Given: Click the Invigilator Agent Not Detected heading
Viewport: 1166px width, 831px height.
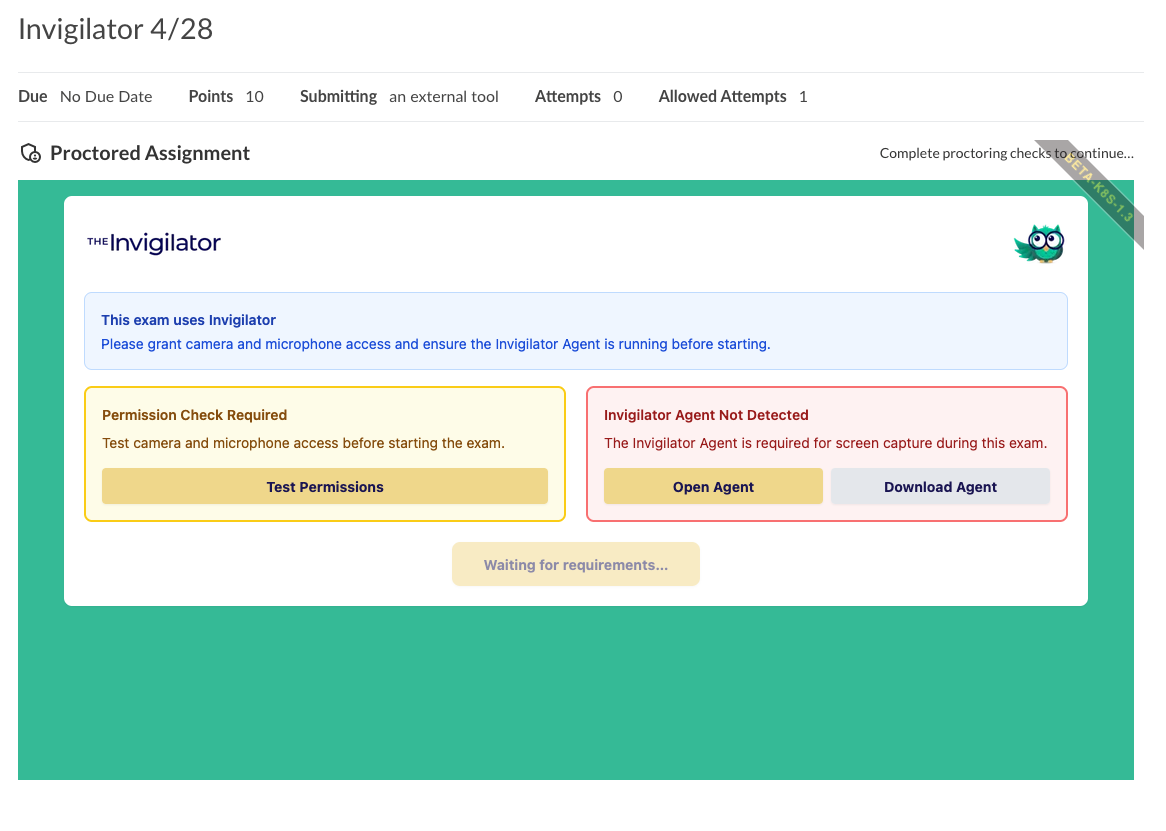Looking at the screenshot, I should click(x=706, y=415).
